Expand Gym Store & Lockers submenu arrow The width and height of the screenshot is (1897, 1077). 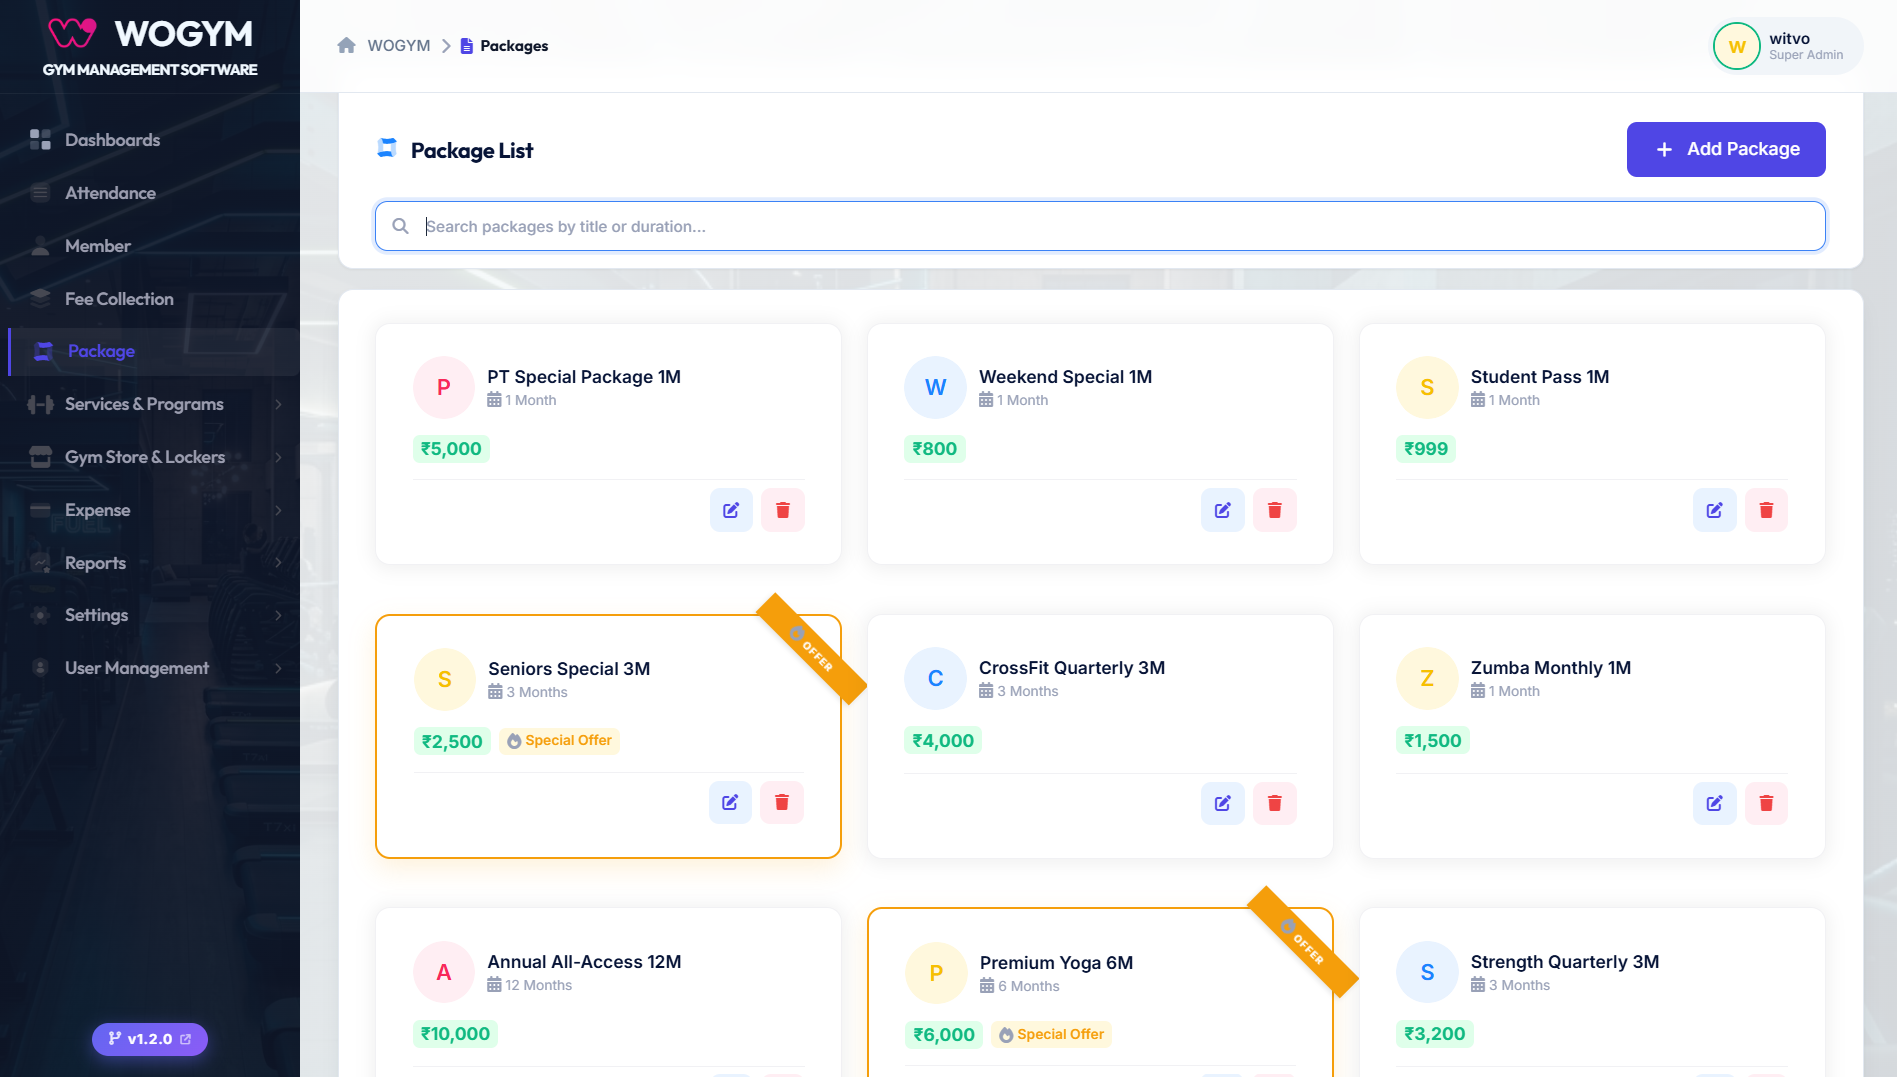[278, 457]
